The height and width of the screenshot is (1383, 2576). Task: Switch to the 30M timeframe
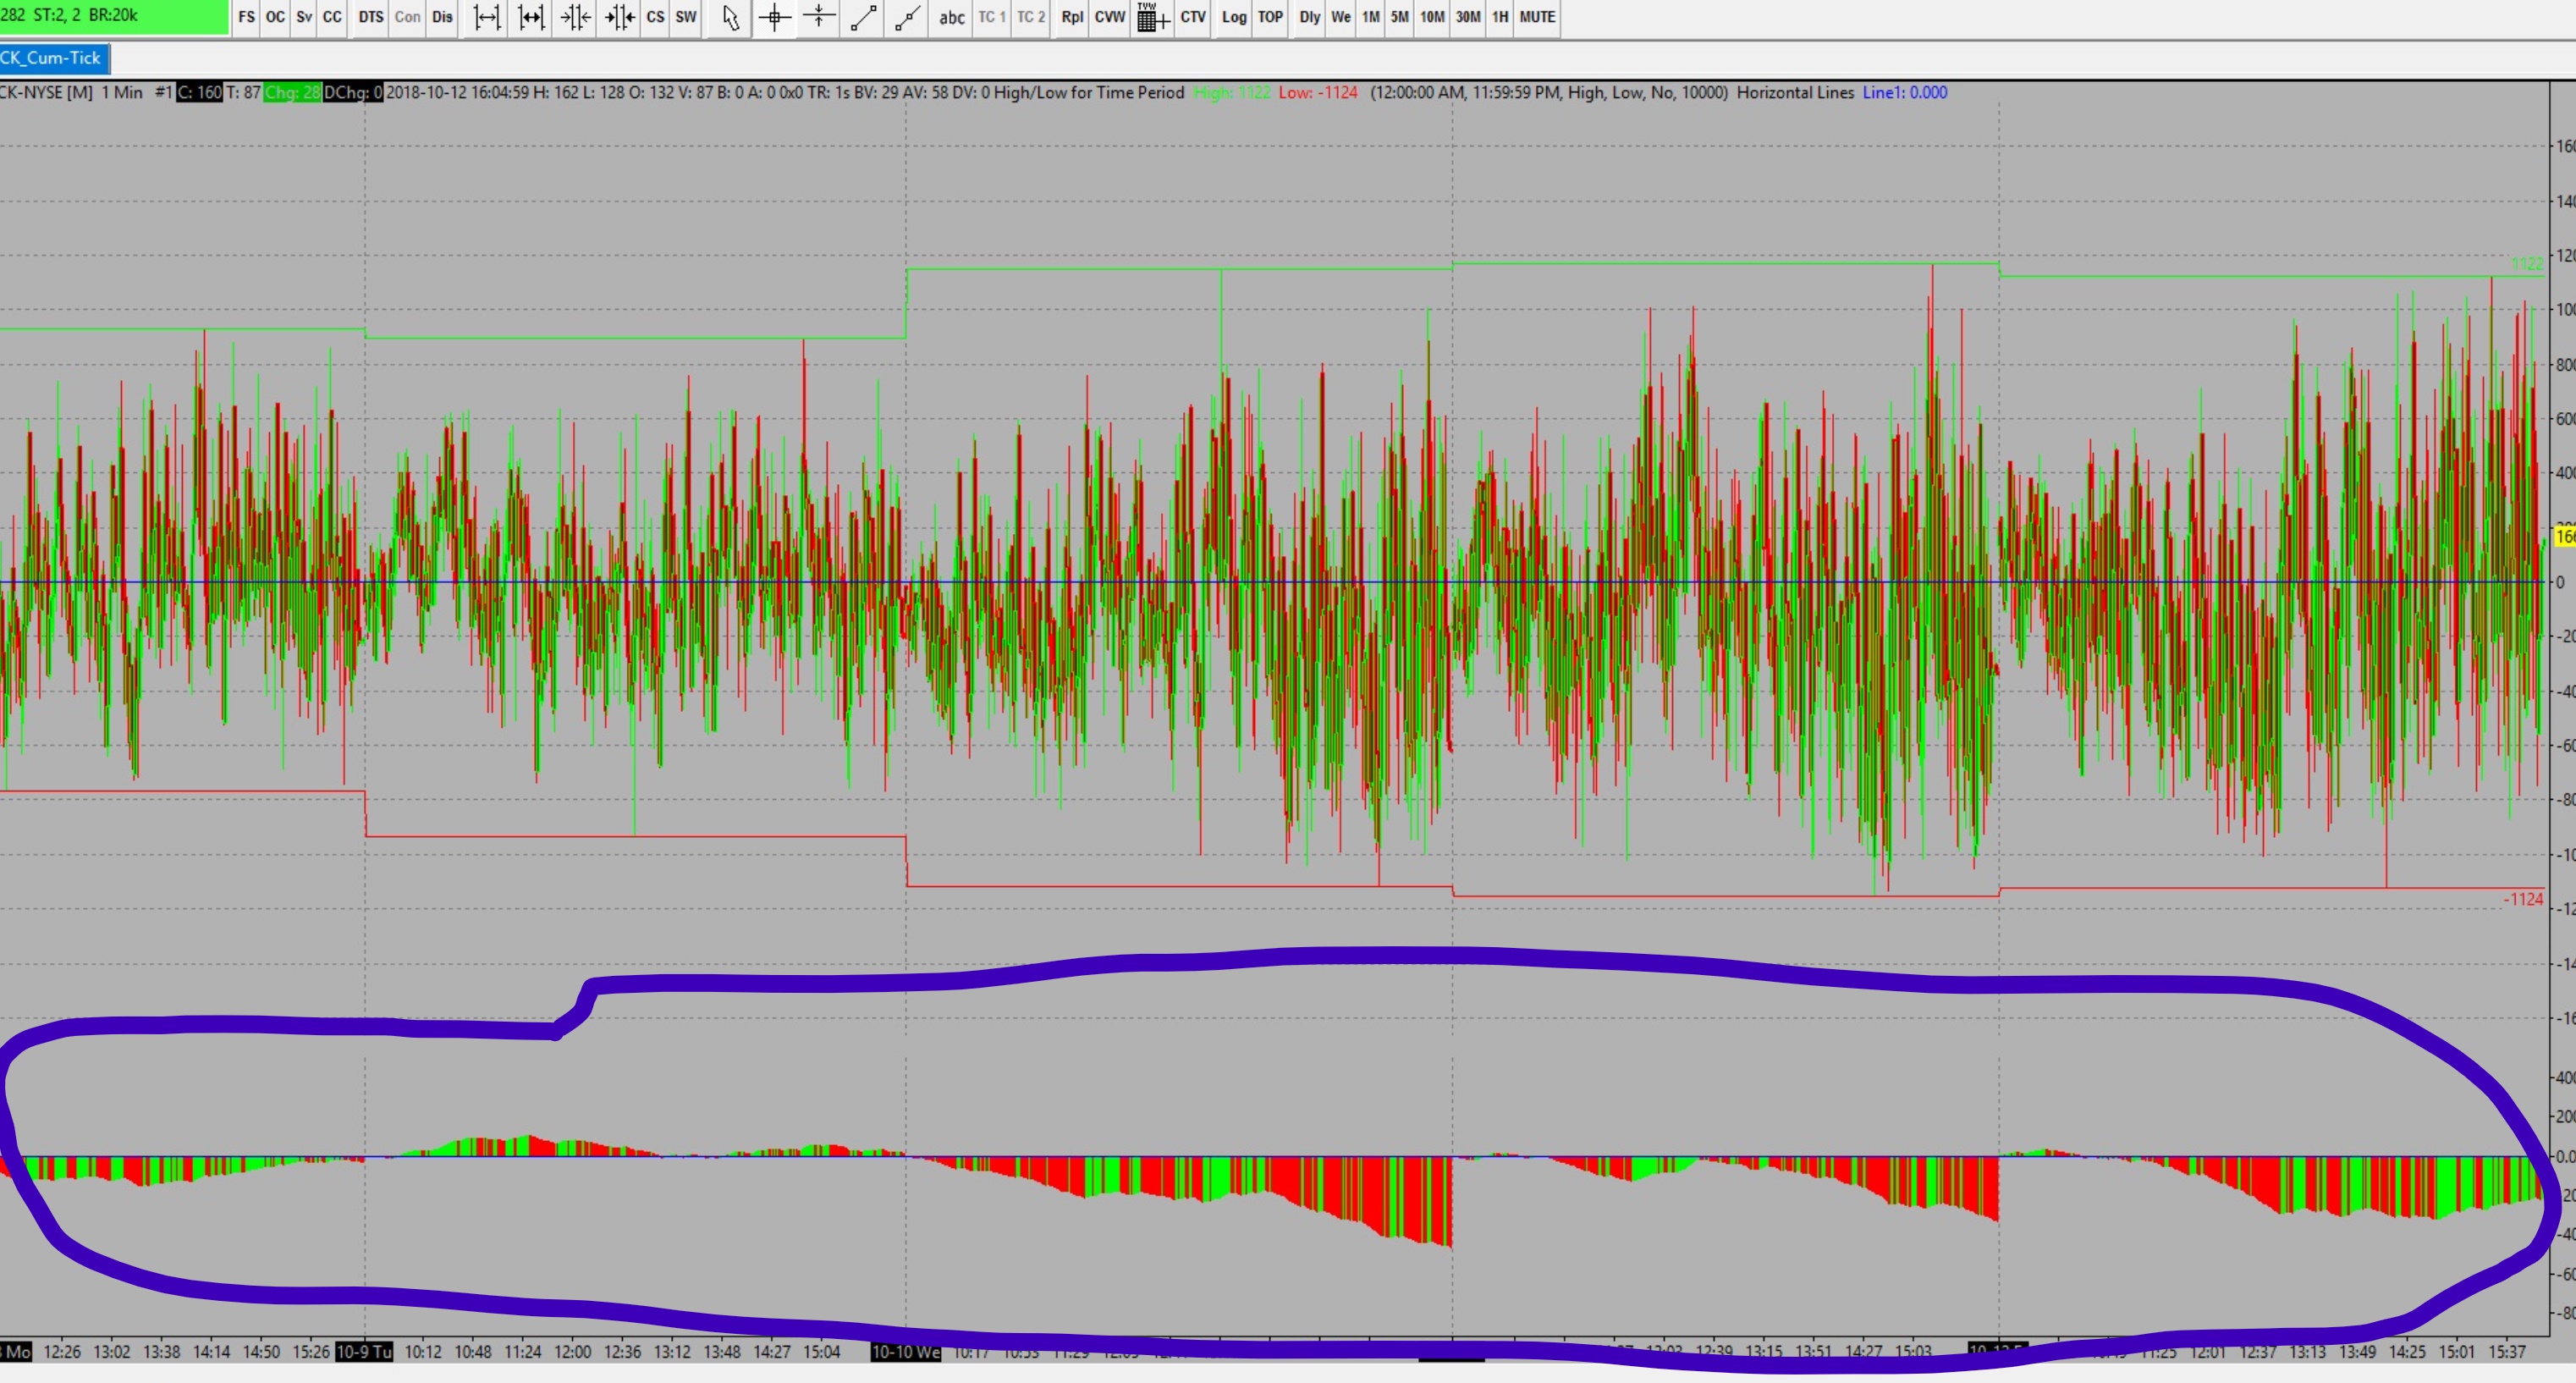tap(1467, 17)
